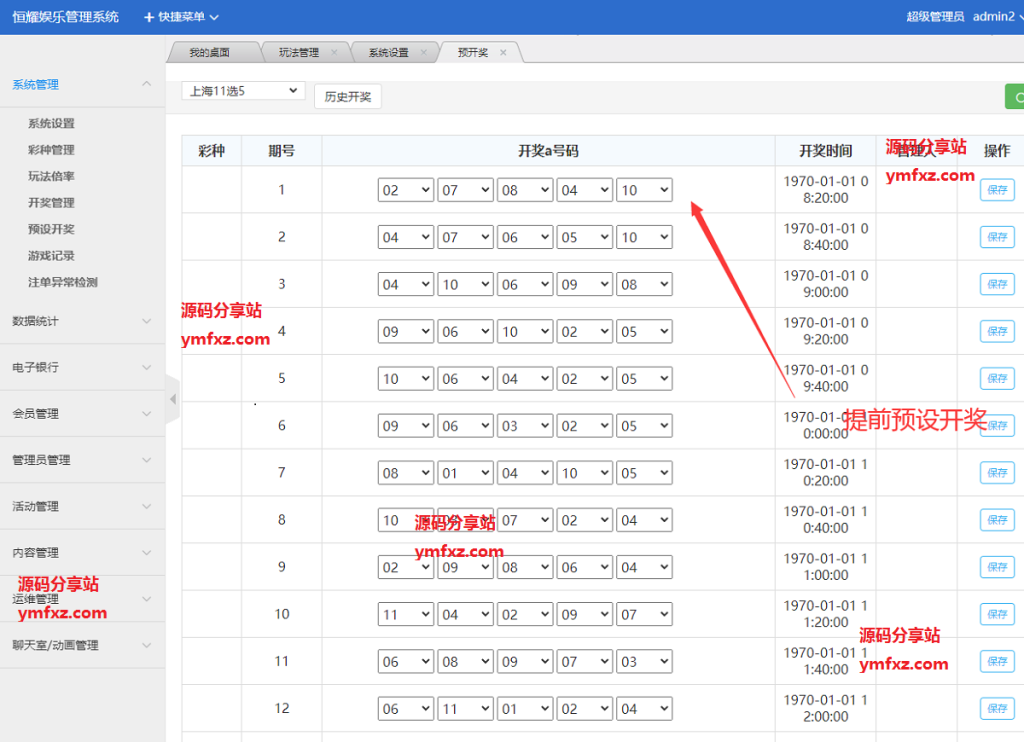Click 保存 on the period 12 row
The height and width of the screenshot is (742, 1024).
(x=997, y=708)
